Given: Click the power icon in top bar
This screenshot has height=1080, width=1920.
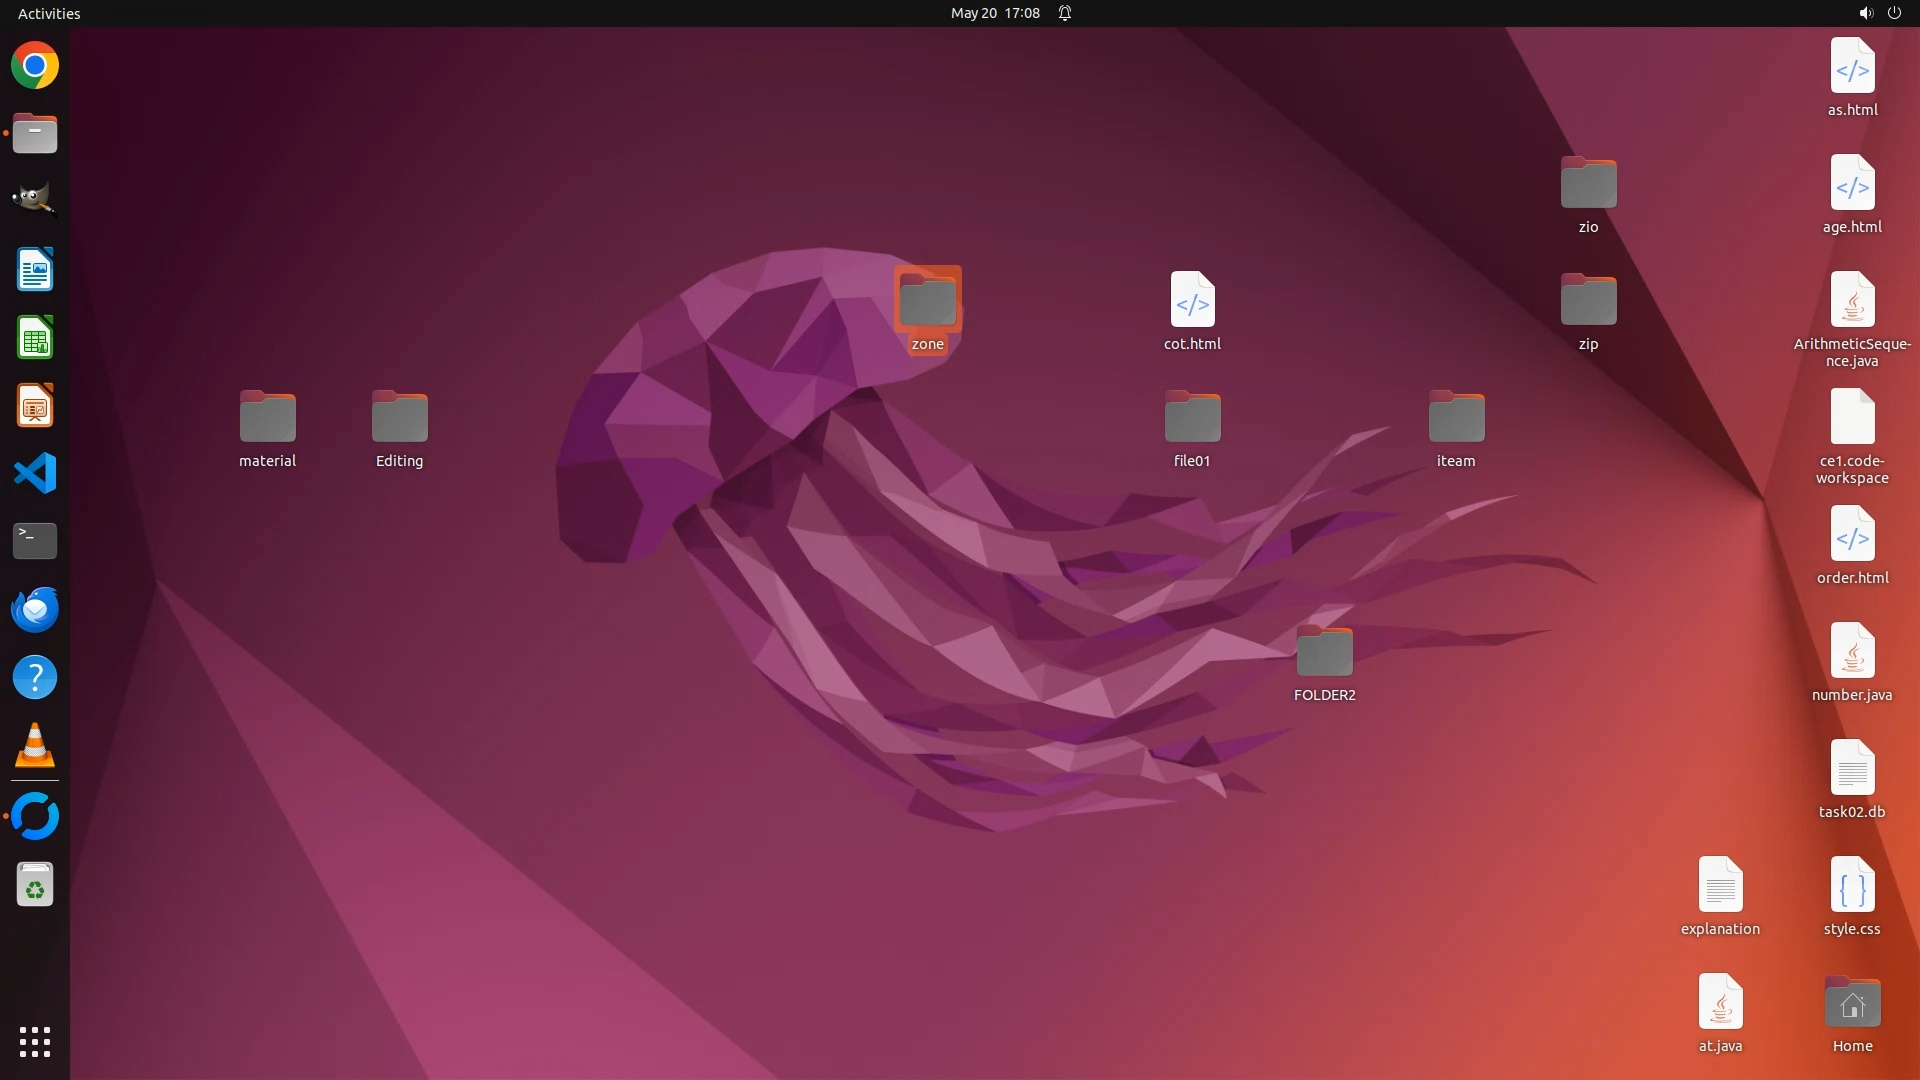Looking at the screenshot, I should point(1894,13).
